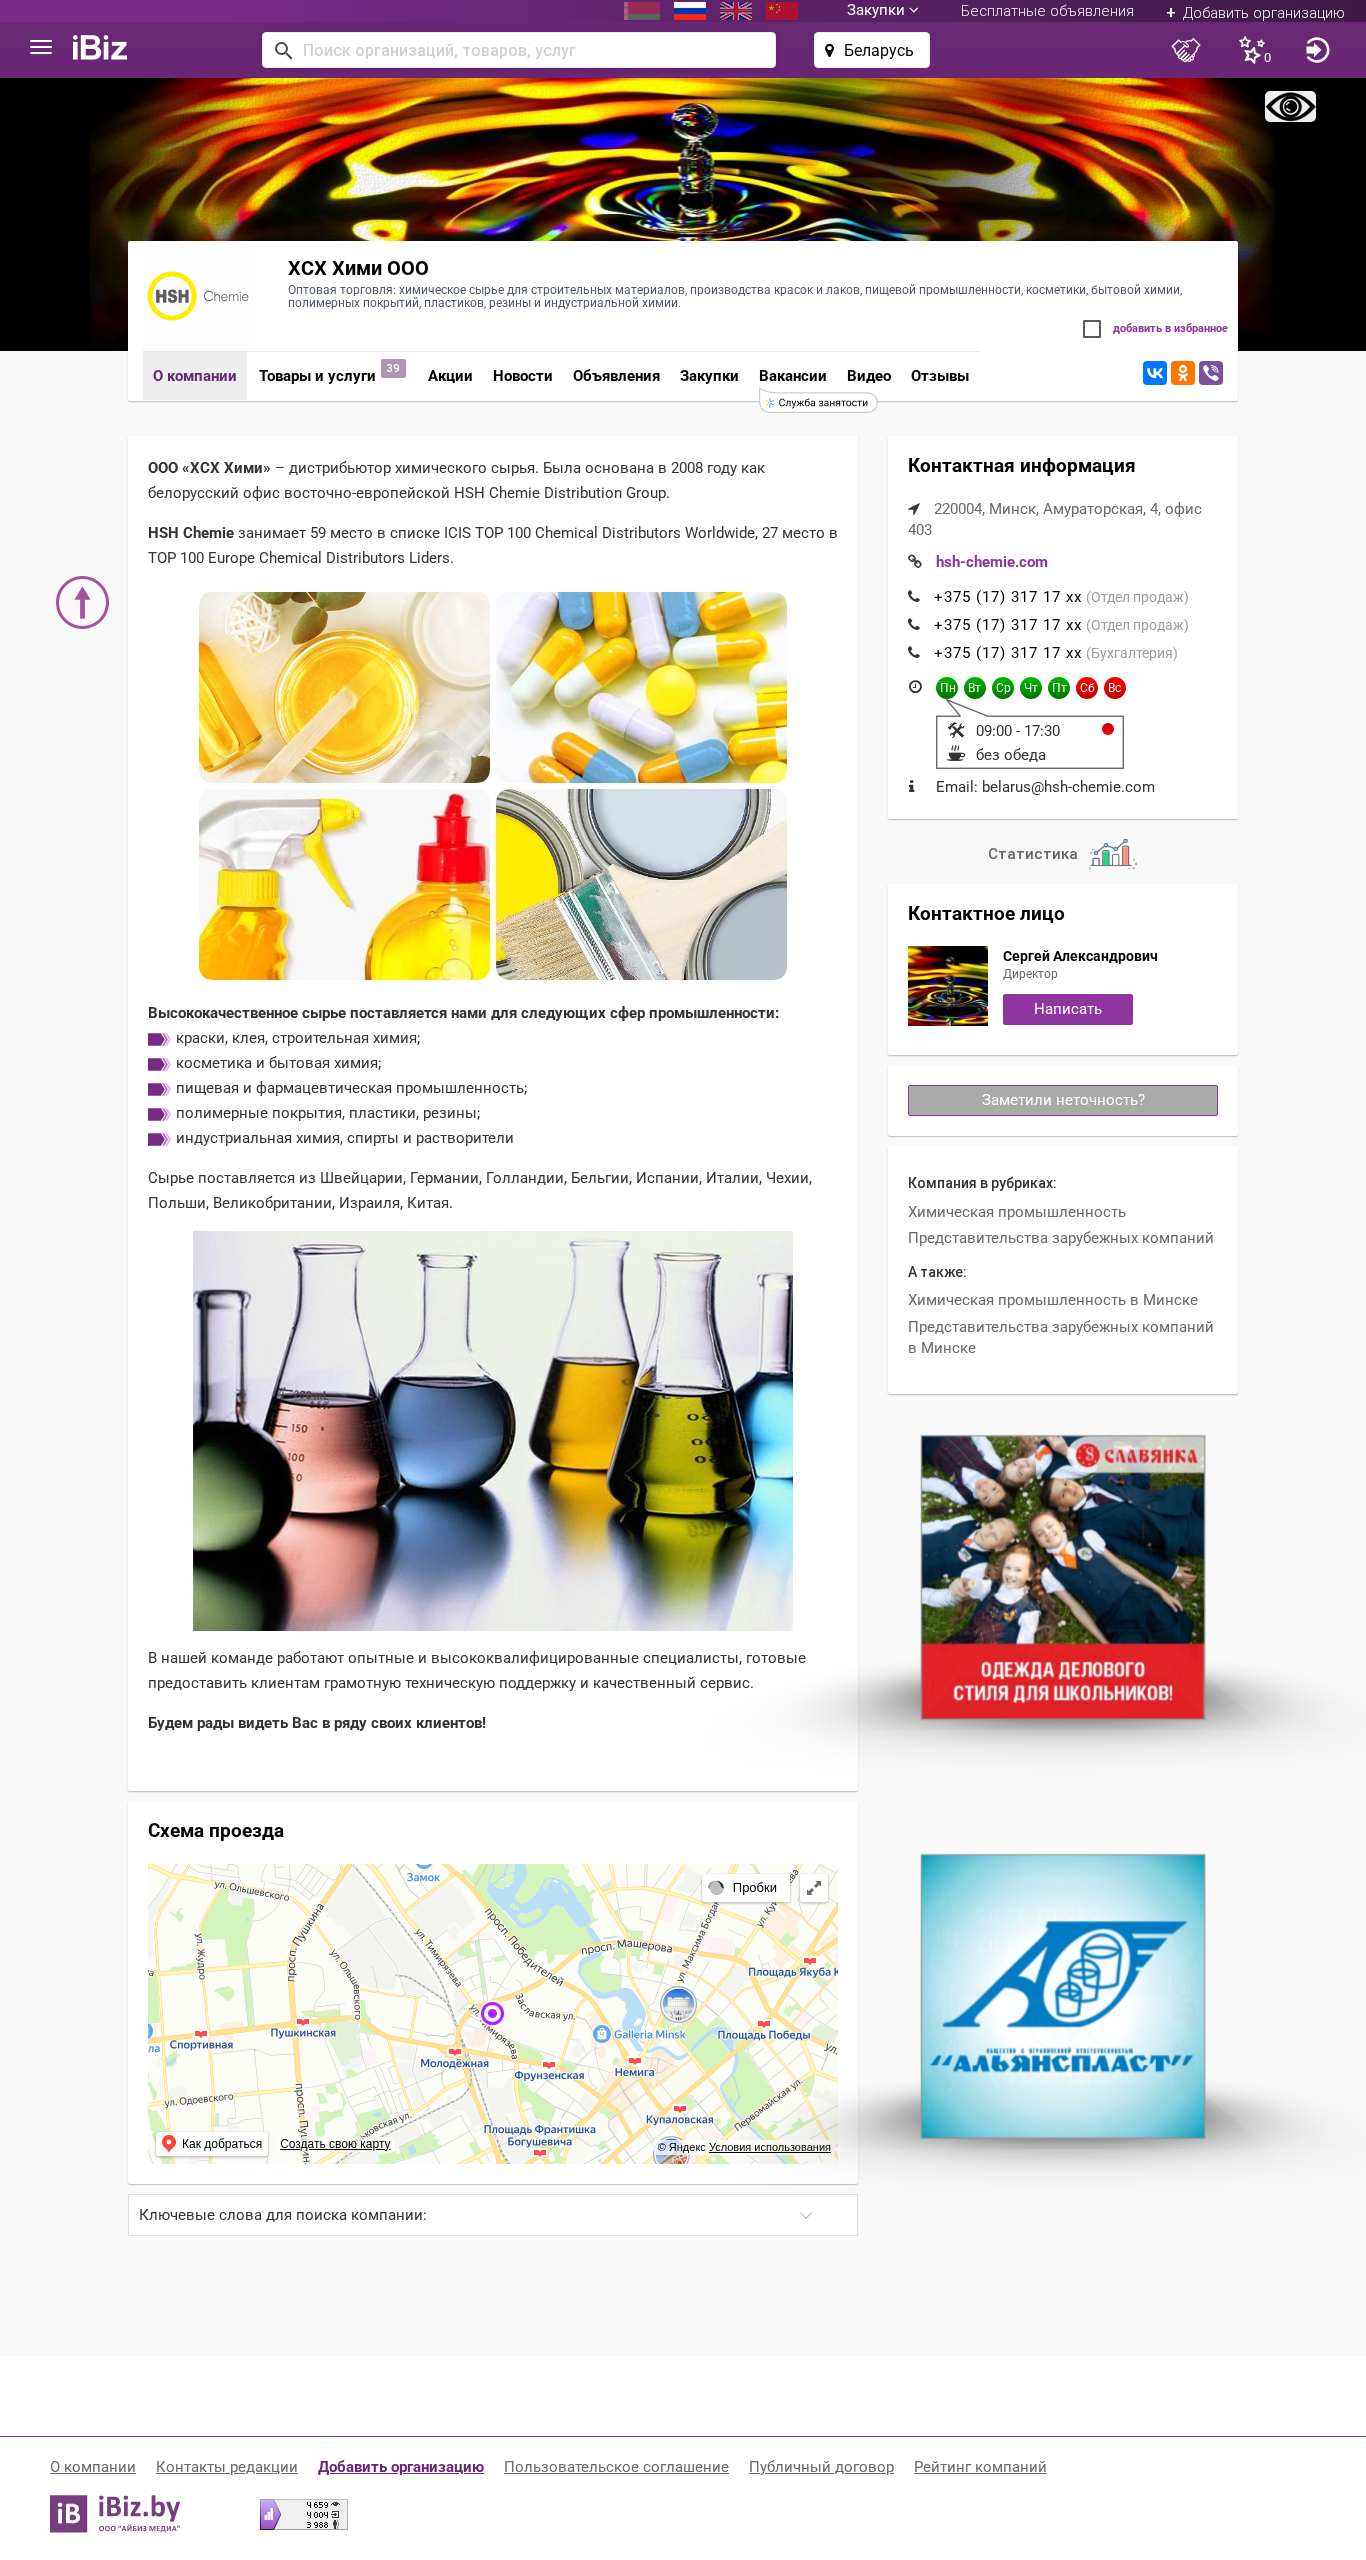Image resolution: width=1366 pixels, height=2560 pixels.
Task: Expand the Закупки dropdown in top bar
Action: coord(882,11)
